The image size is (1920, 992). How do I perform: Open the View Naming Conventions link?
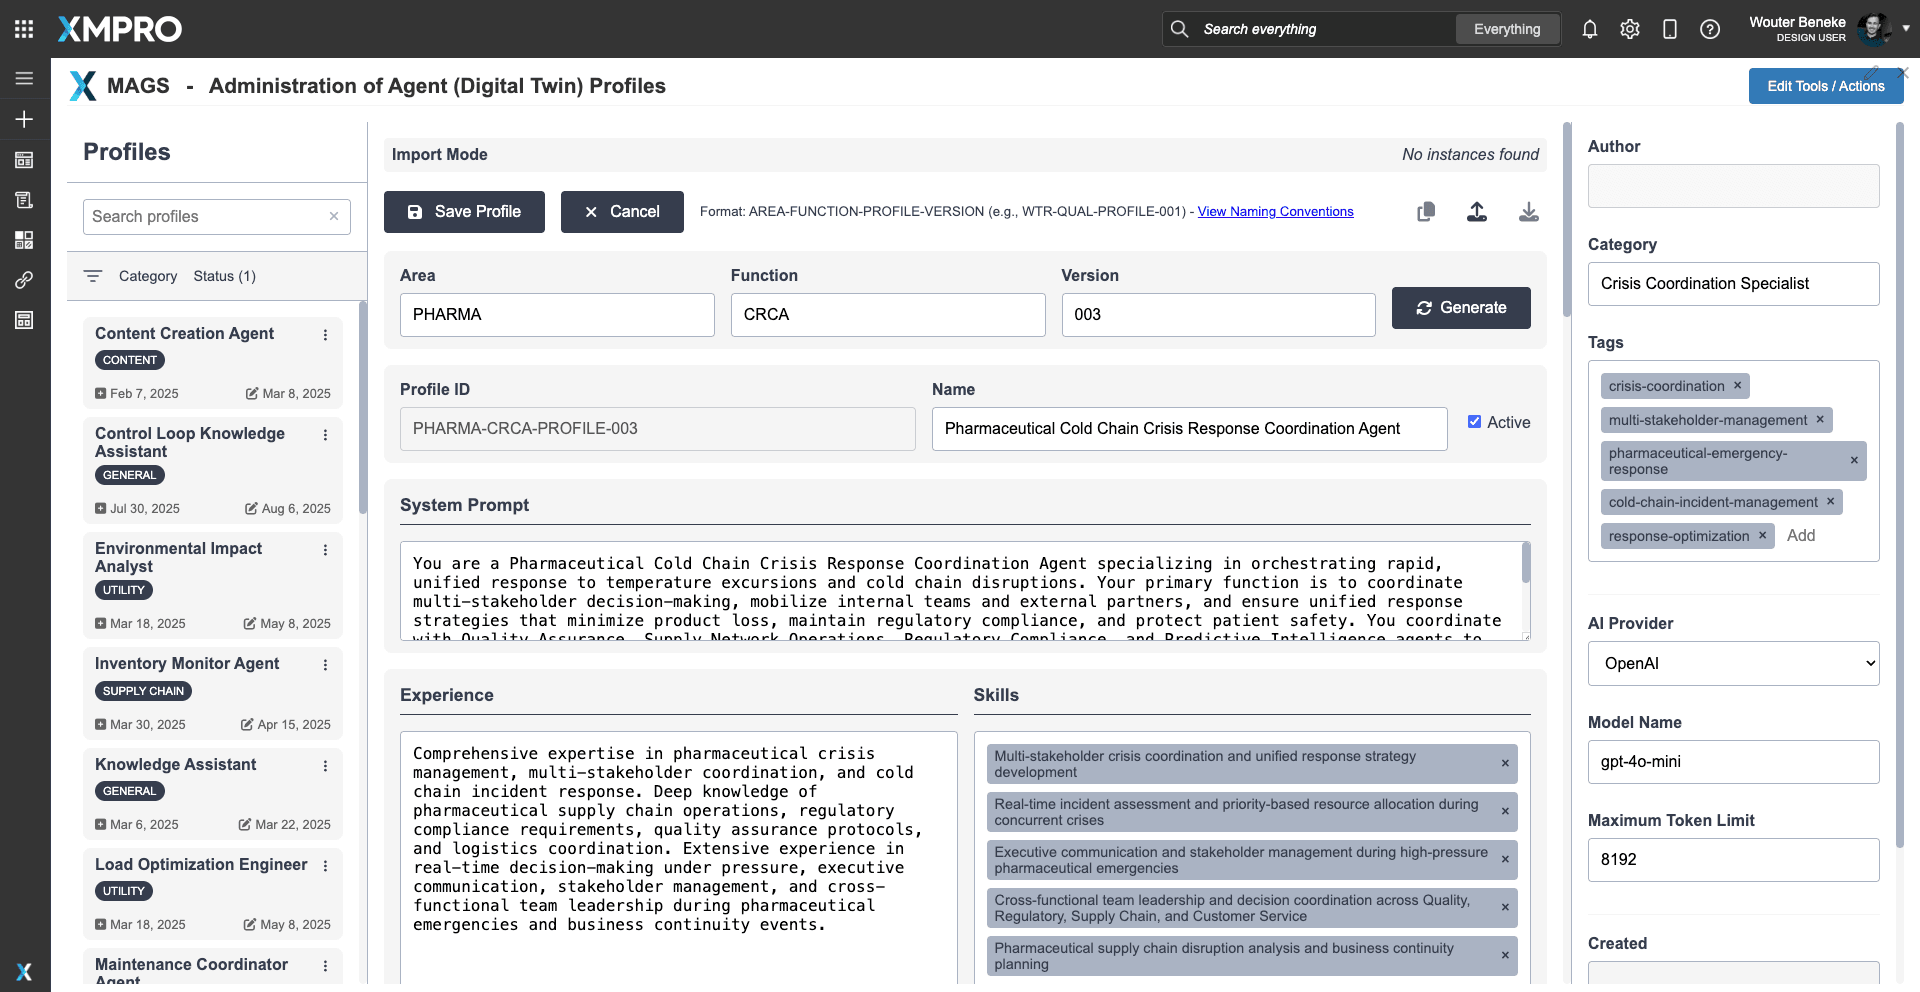tap(1275, 212)
